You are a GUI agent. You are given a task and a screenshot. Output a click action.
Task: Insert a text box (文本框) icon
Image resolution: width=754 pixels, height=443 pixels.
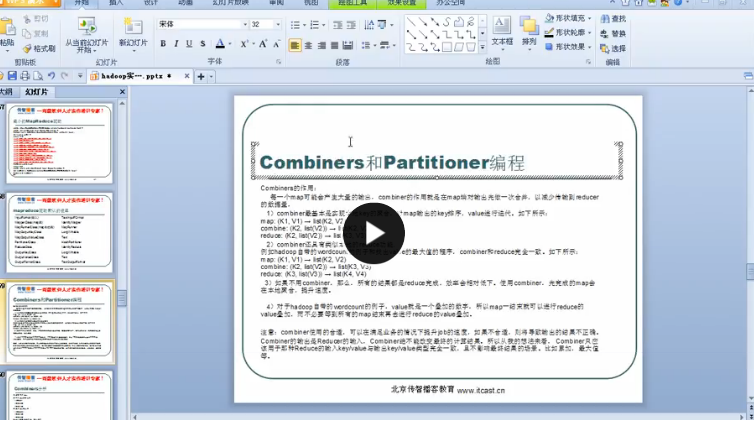pos(502,25)
